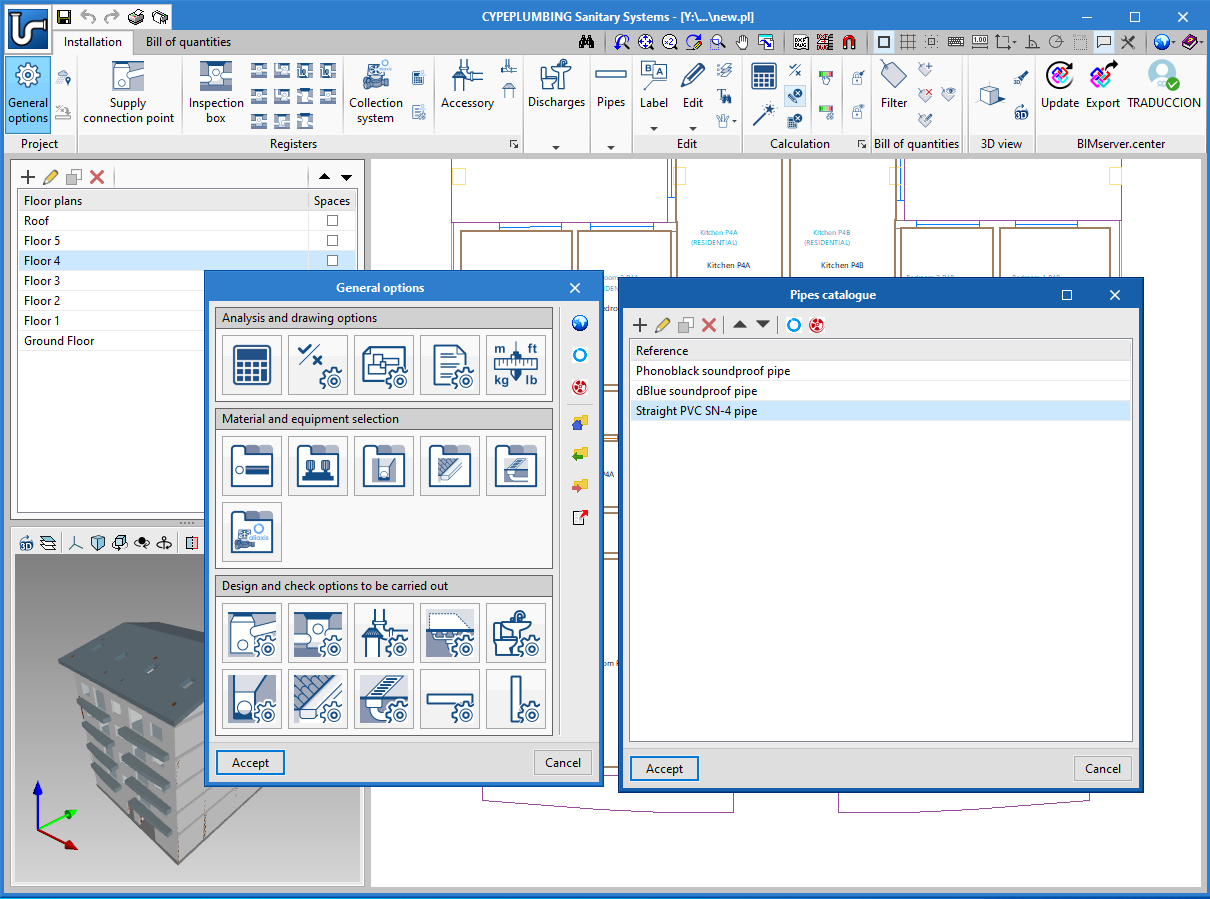Open vertical pipe design options icon
1210x899 pixels.
click(x=516, y=698)
